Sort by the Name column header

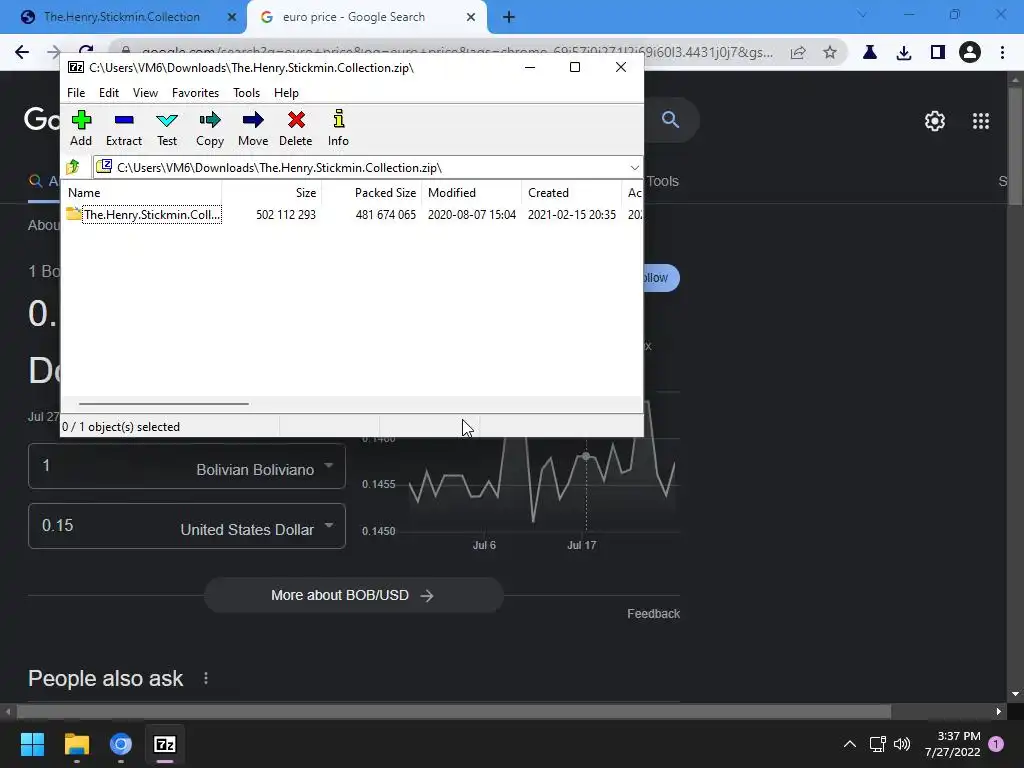tap(143, 193)
